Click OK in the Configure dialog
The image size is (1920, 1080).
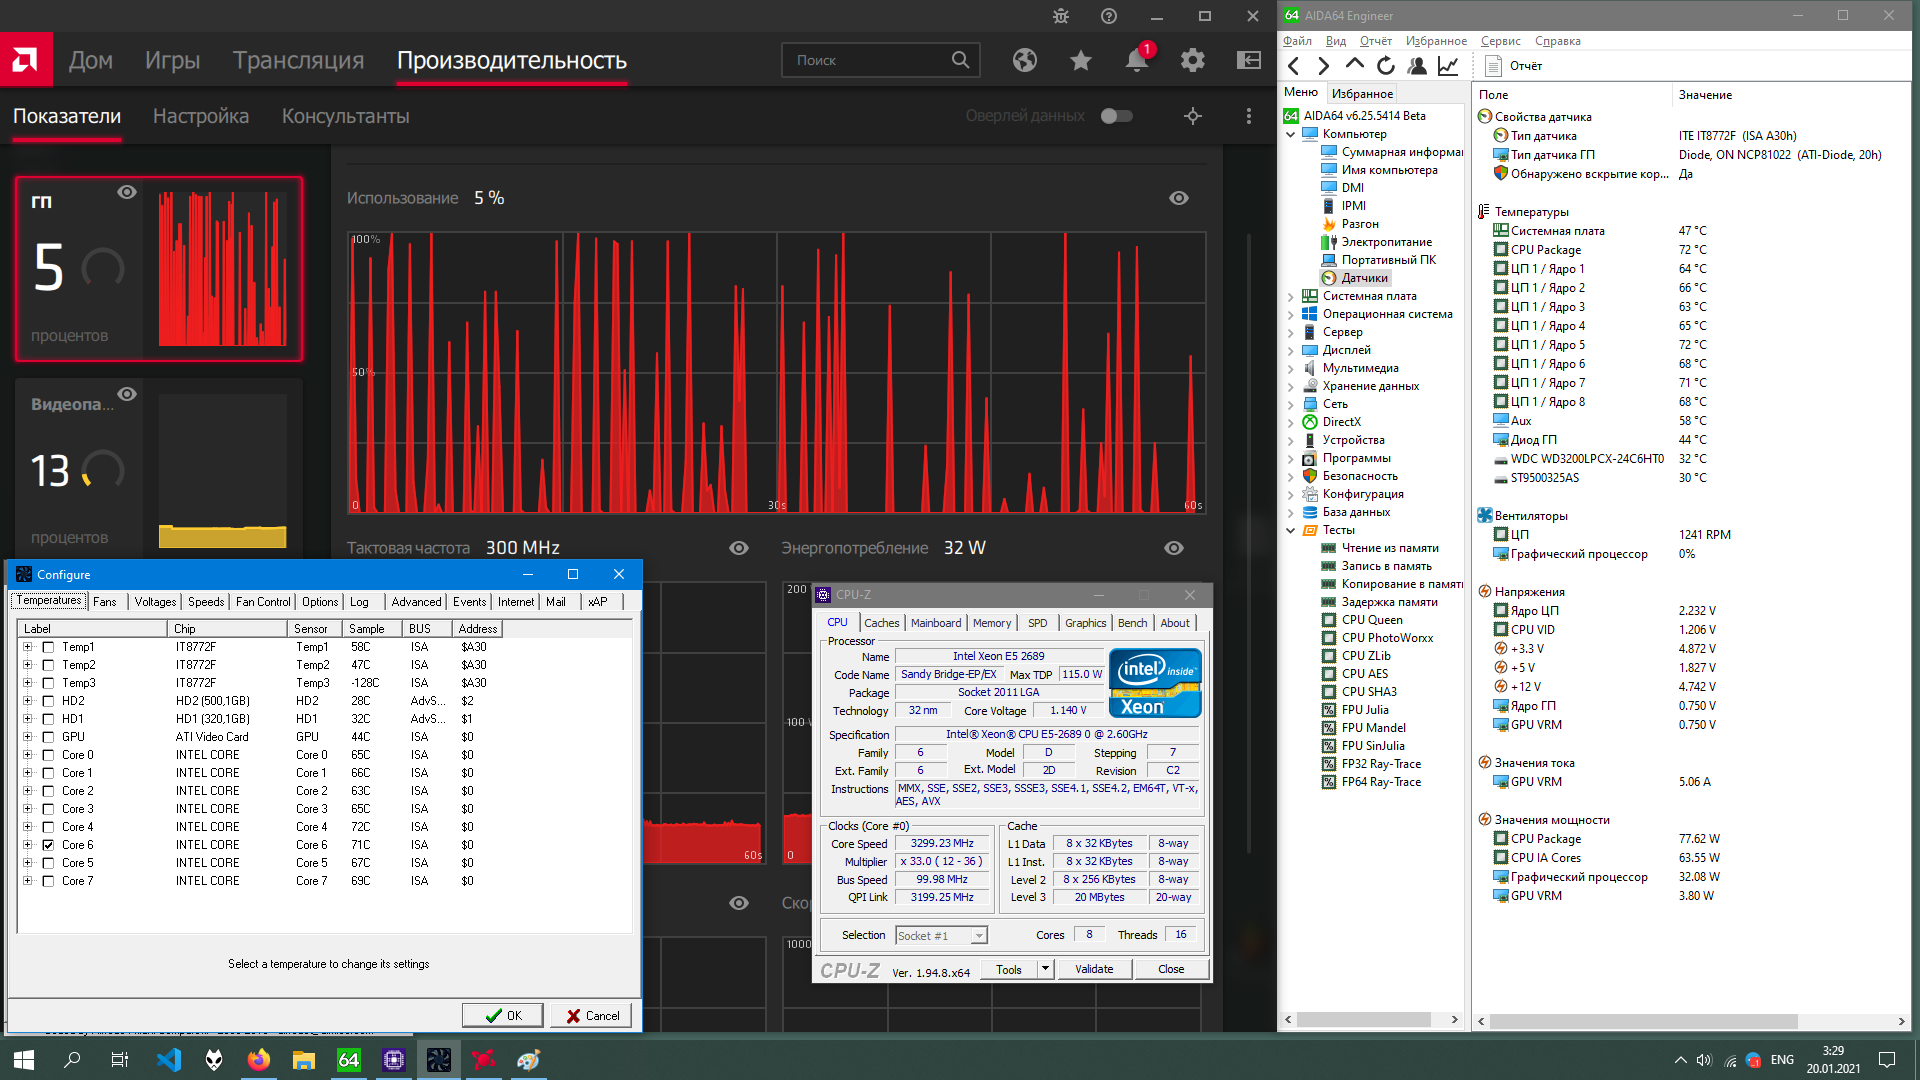pos(503,1015)
